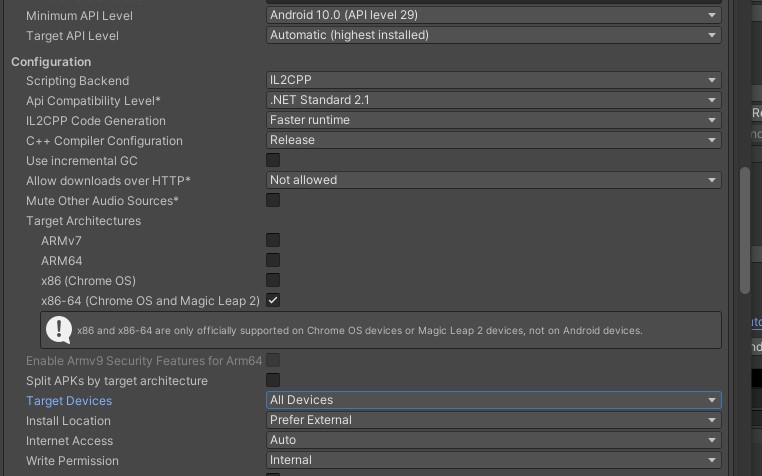Viewport: 762px width, 476px height.
Task: Enable the x86 (Chrome OS) checkbox
Action: [273, 280]
